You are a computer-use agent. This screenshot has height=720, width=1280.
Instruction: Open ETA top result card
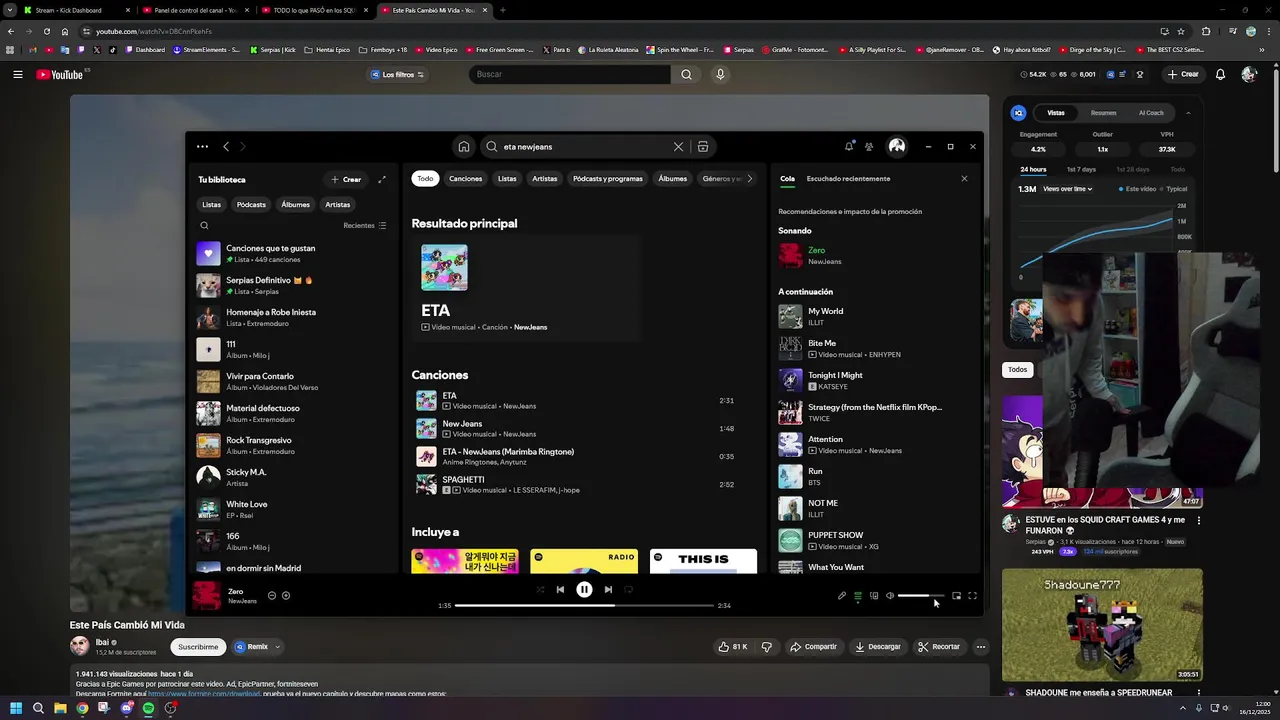click(x=525, y=289)
